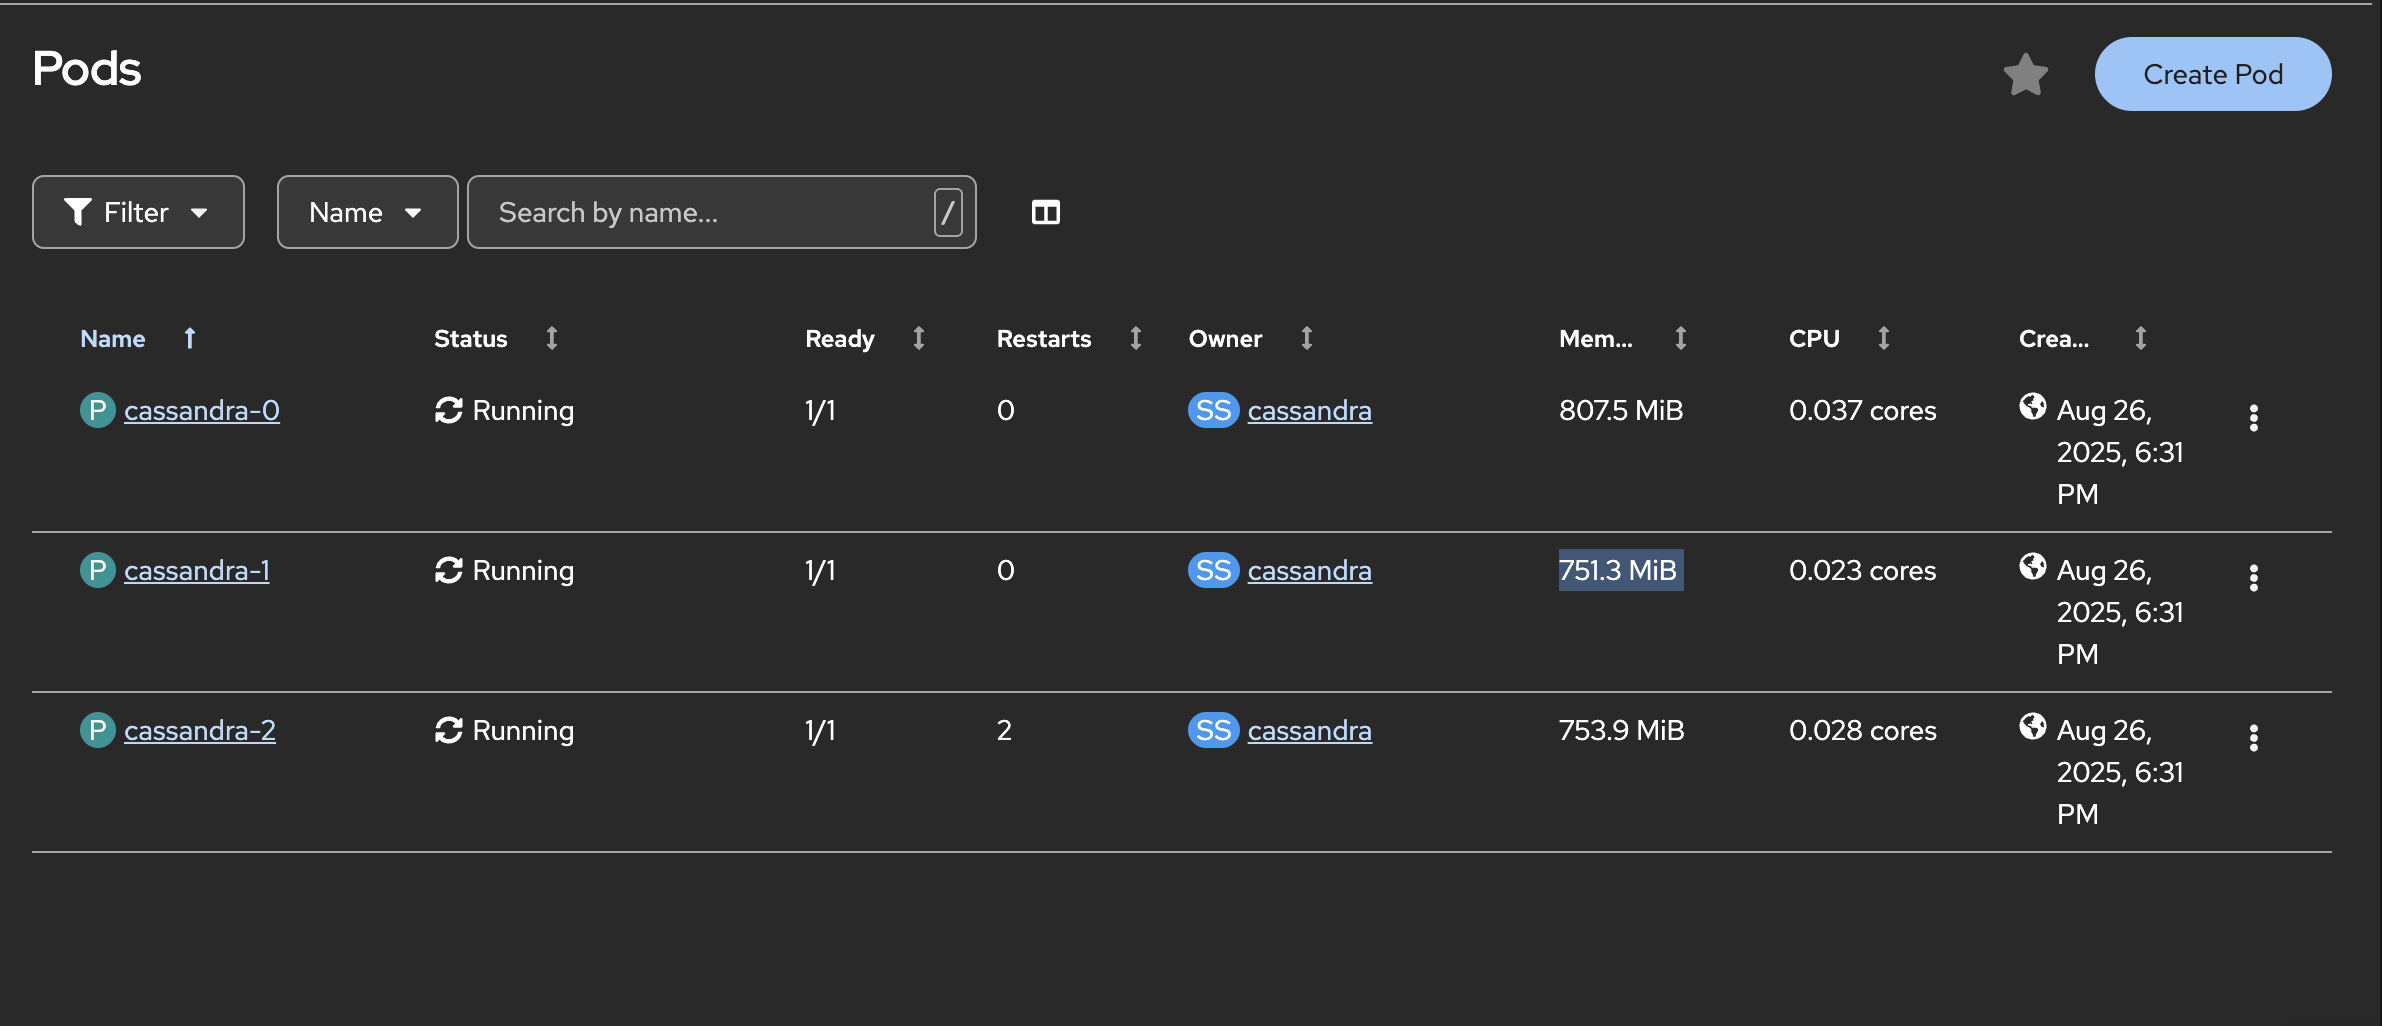The width and height of the screenshot is (2382, 1026).
Task: Sort pods by Owner column
Action: [x=1225, y=339]
